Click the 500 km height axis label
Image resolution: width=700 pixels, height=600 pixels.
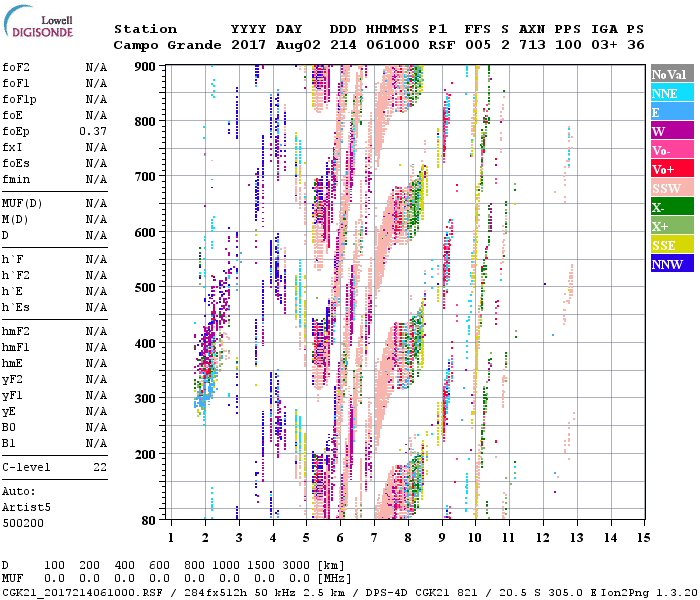click(145, 288)
